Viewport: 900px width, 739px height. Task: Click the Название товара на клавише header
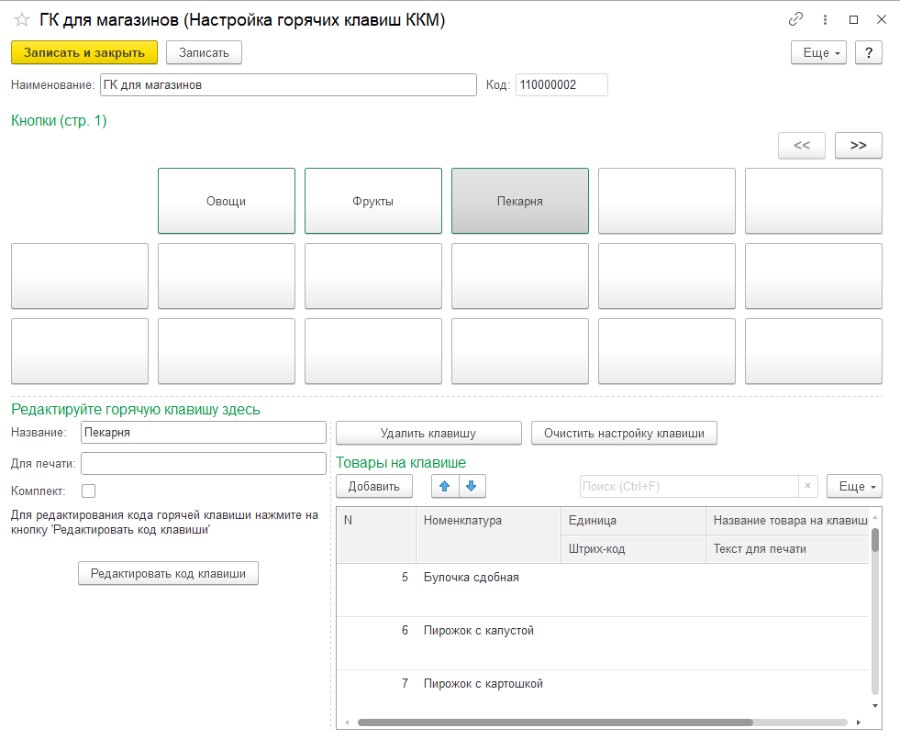pos(788,521)
